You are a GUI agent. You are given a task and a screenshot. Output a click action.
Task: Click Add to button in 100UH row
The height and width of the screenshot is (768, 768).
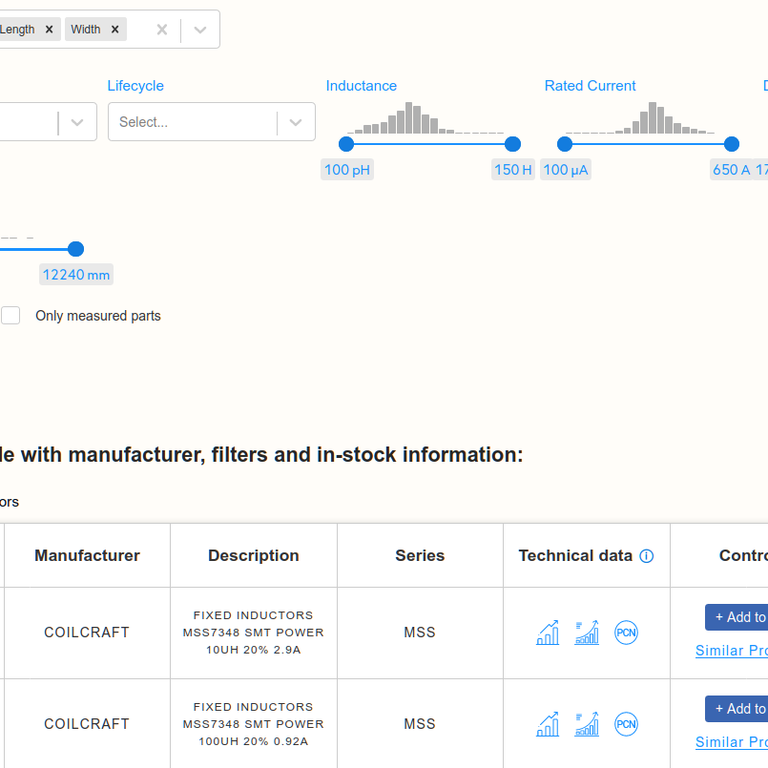(737, 709)
